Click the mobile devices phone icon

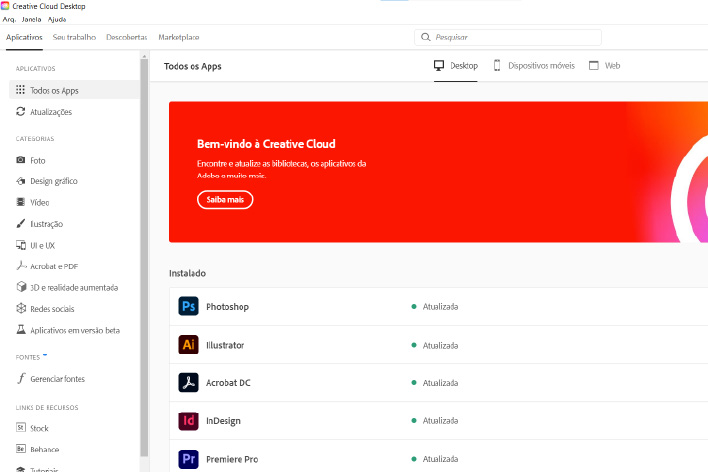[497, 65]
